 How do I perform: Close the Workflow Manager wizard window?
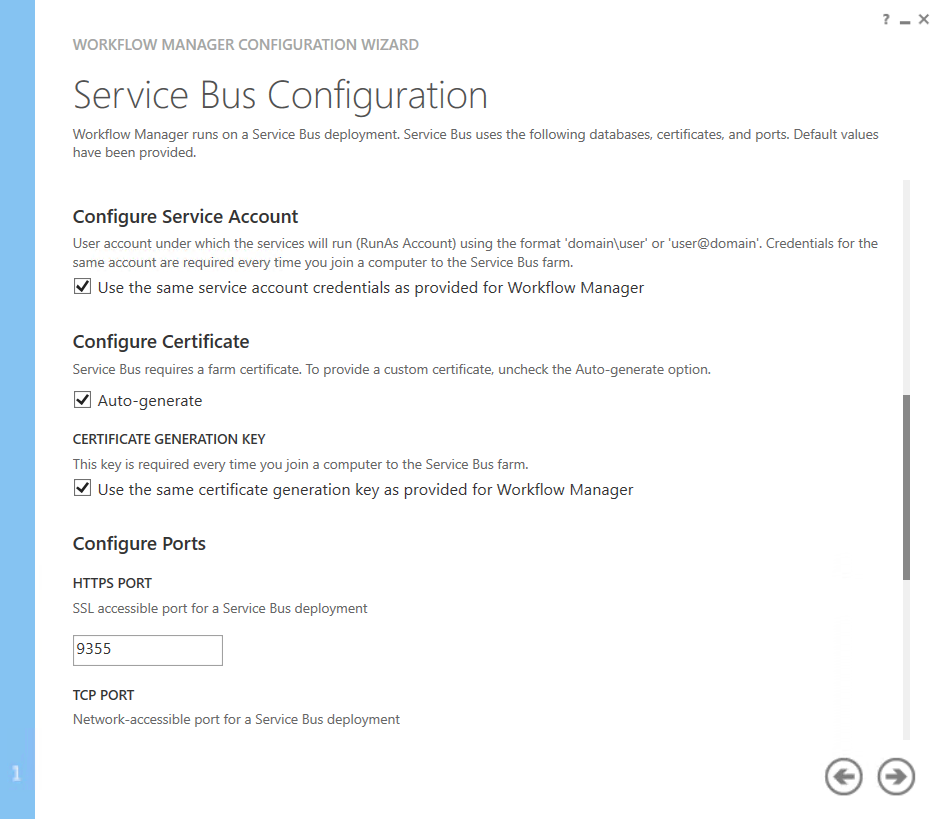click(923, 20)
